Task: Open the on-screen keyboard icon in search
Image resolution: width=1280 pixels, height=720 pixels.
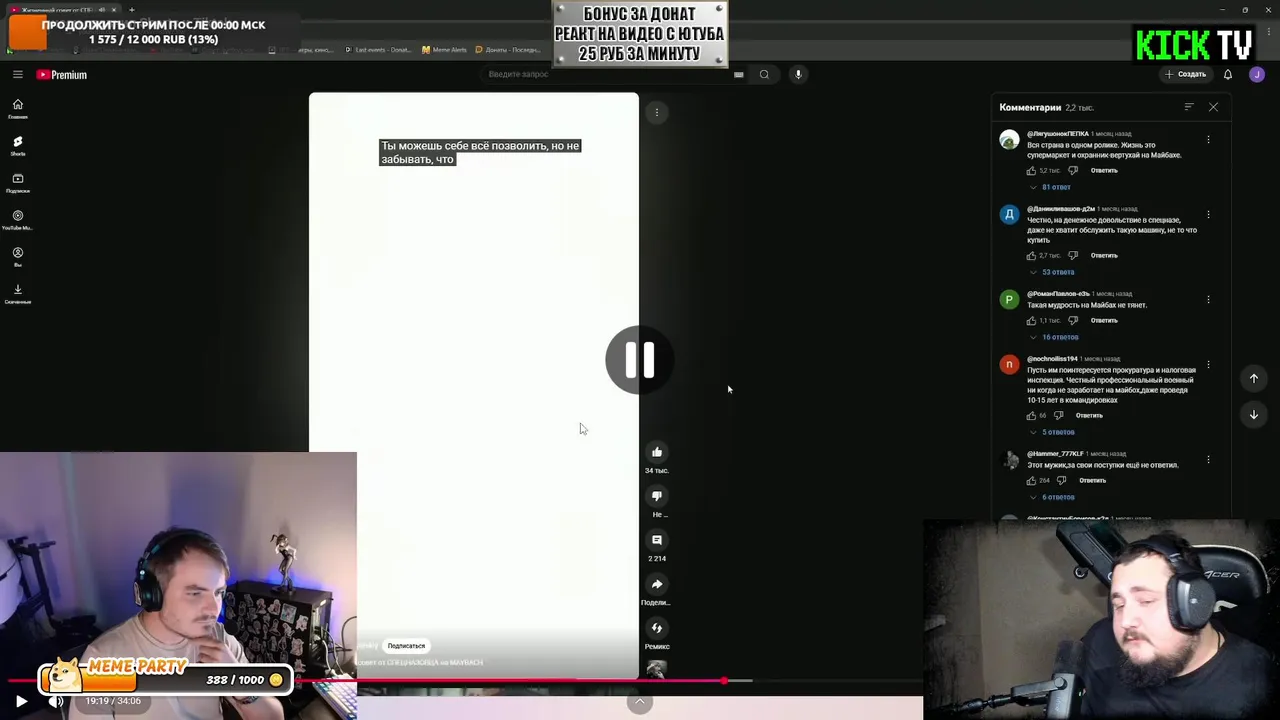Action: pos(738,74)
